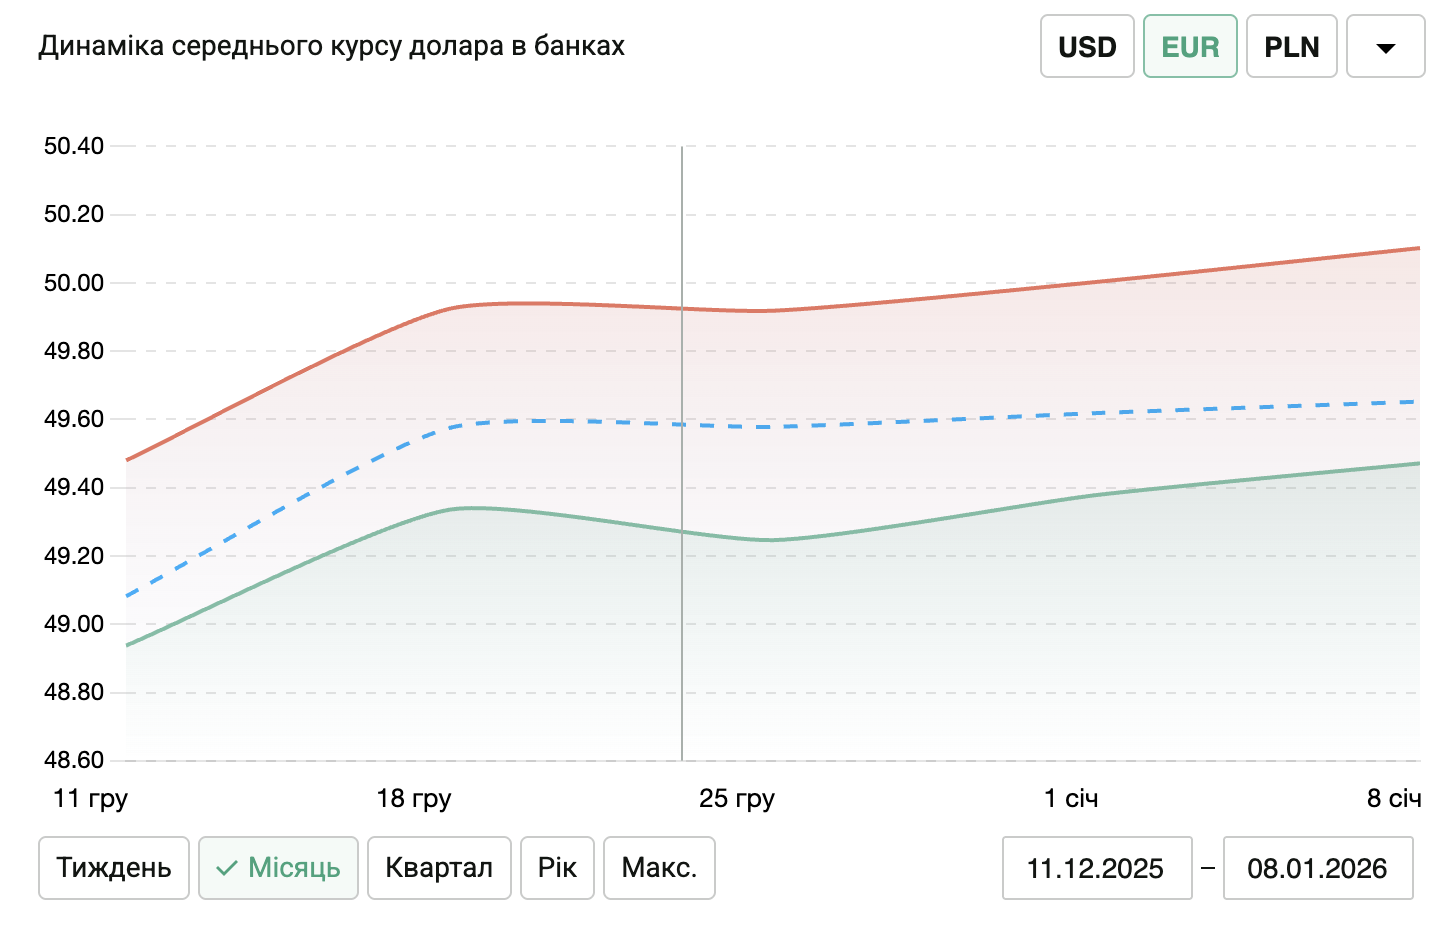The height and width of the screenshot is (932, 1454).
Task: Click the 25 гру axis label
Action: click(x=737, y=798)
